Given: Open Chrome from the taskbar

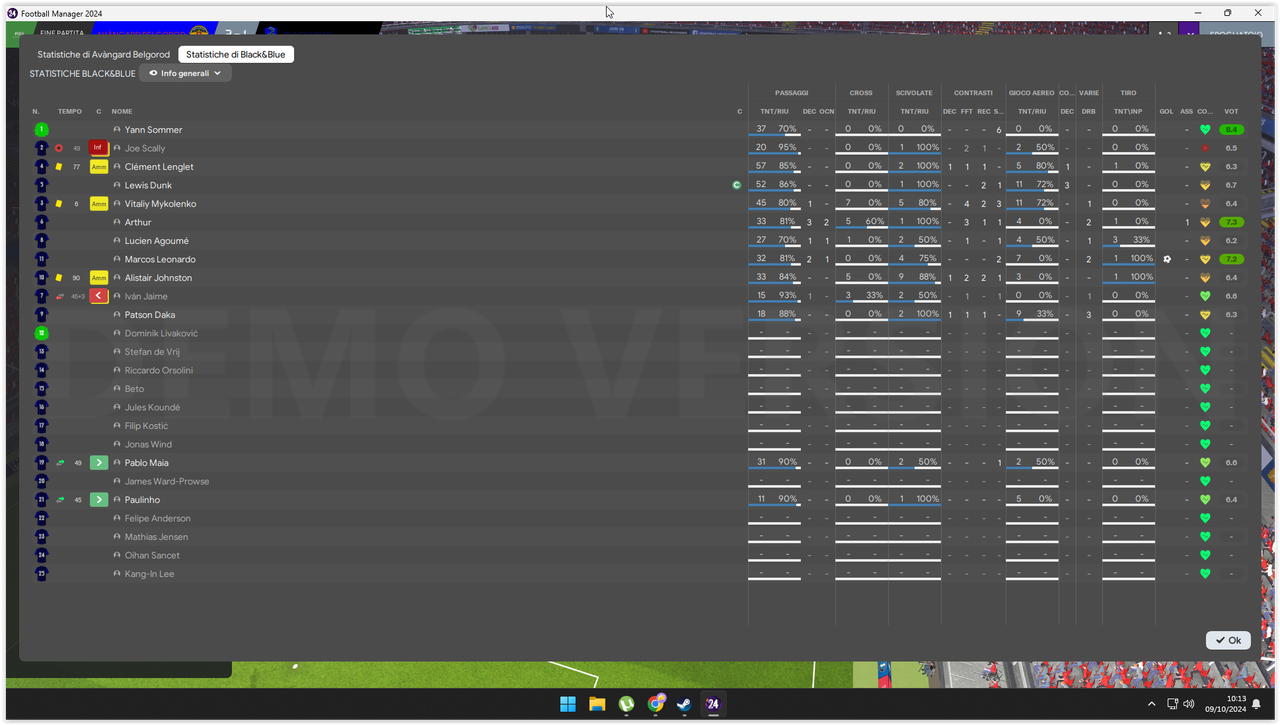Looking at the screenshot, I should [x=655, y=704].
